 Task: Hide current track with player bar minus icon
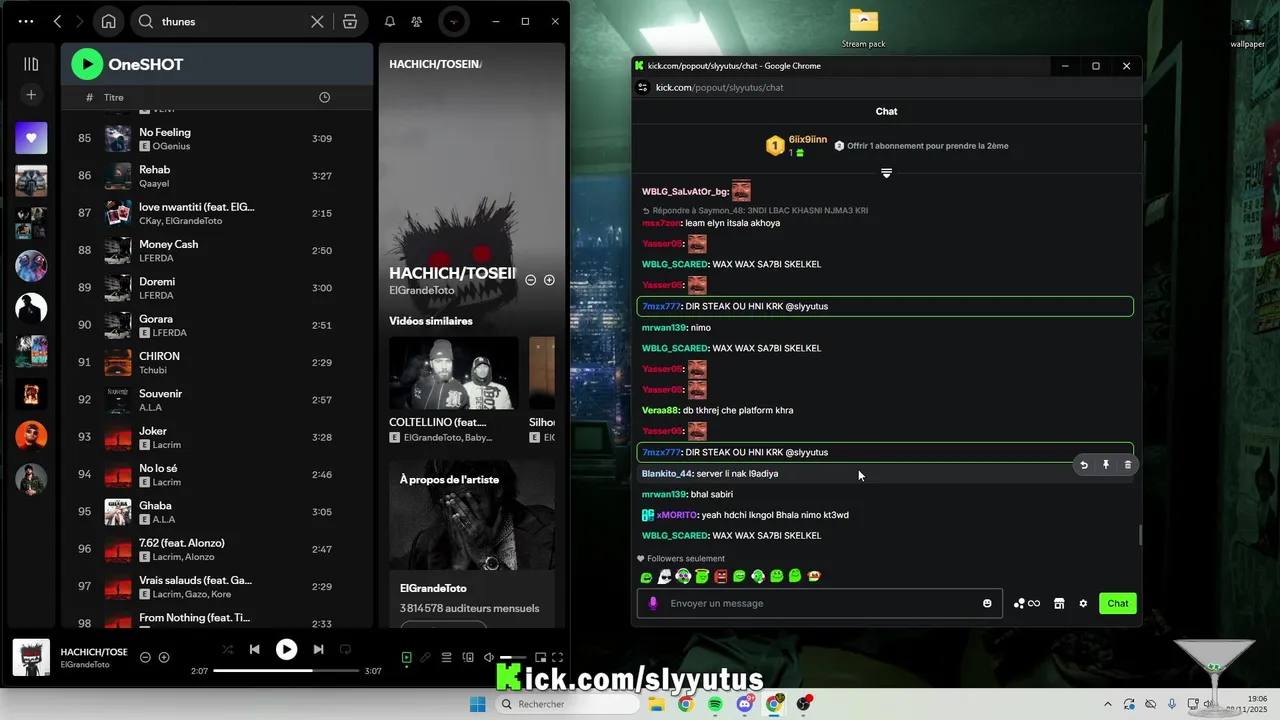coord(145,657)
